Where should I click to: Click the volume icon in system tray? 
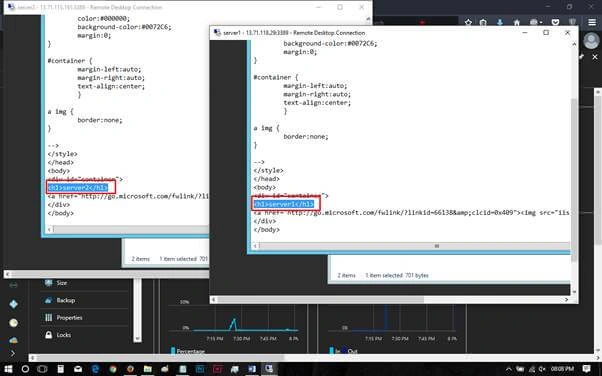(542, 369)
